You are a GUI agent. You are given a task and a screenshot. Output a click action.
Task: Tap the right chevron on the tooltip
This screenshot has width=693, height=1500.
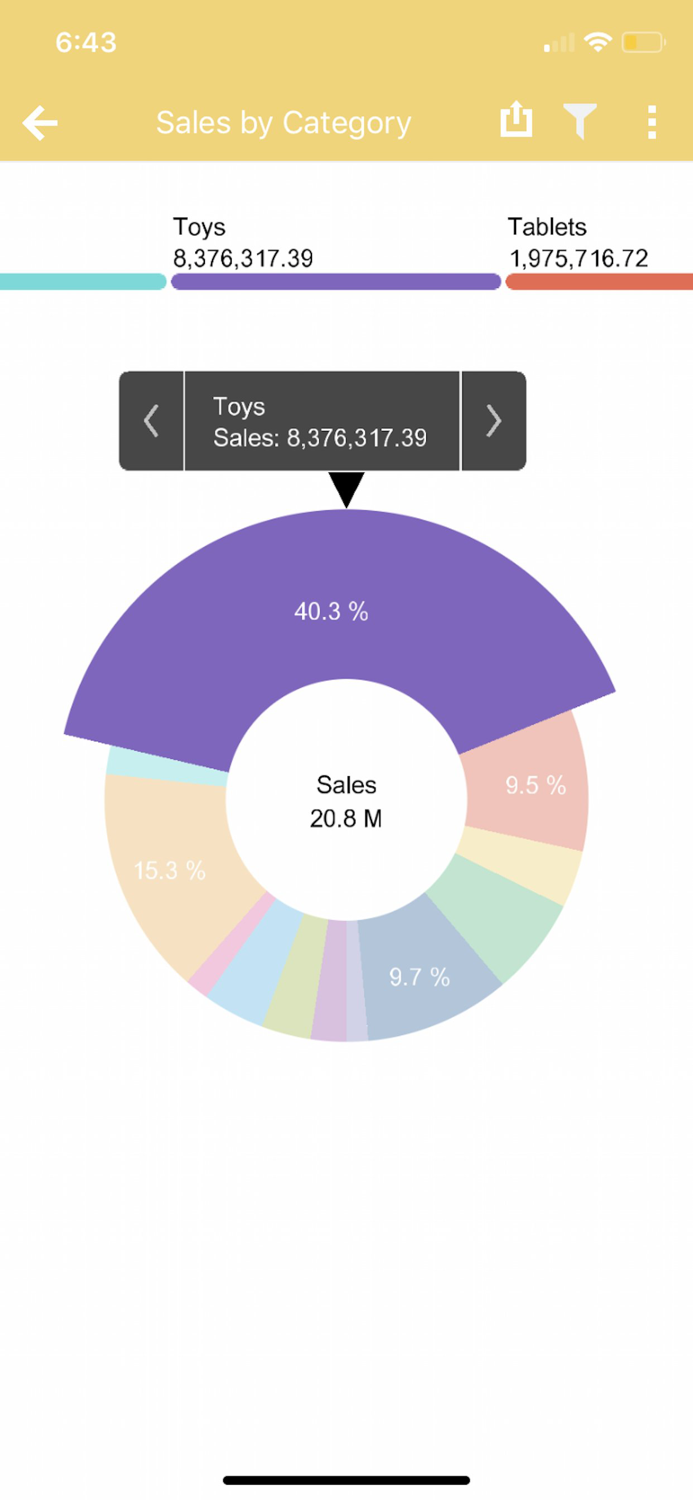493,420
